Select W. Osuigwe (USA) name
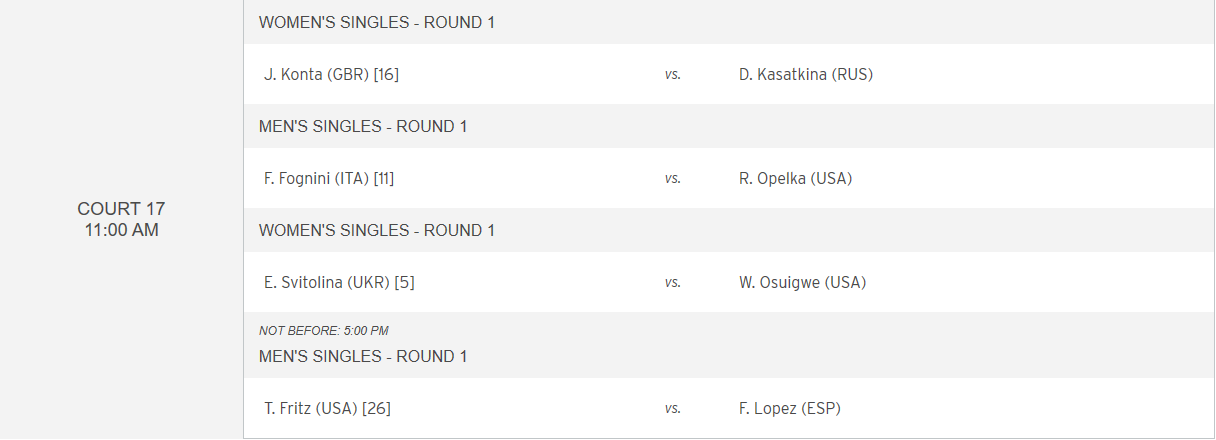 point(803,282)
